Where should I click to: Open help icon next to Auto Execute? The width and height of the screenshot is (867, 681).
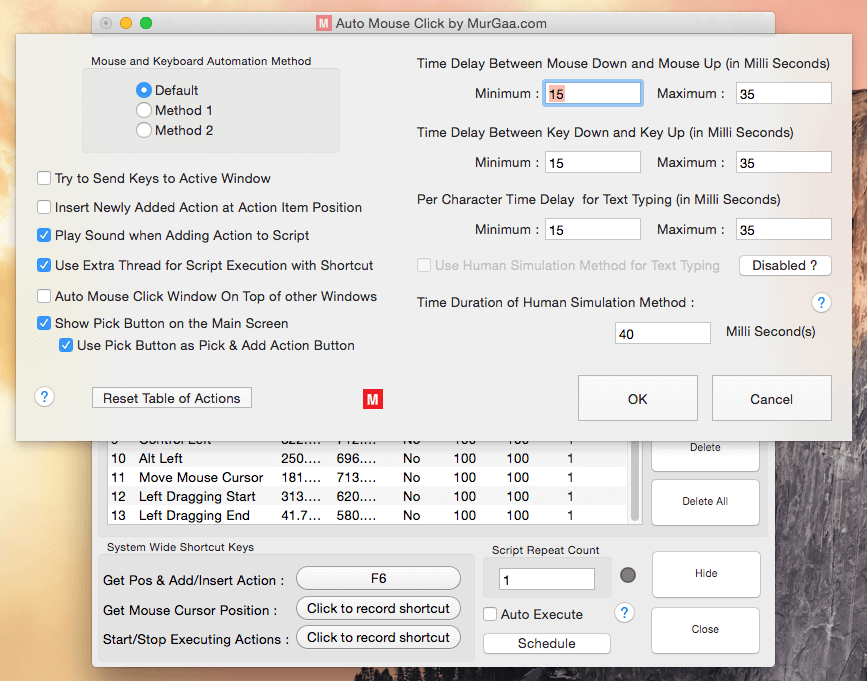pyautogui.click(x=624, y=612)
